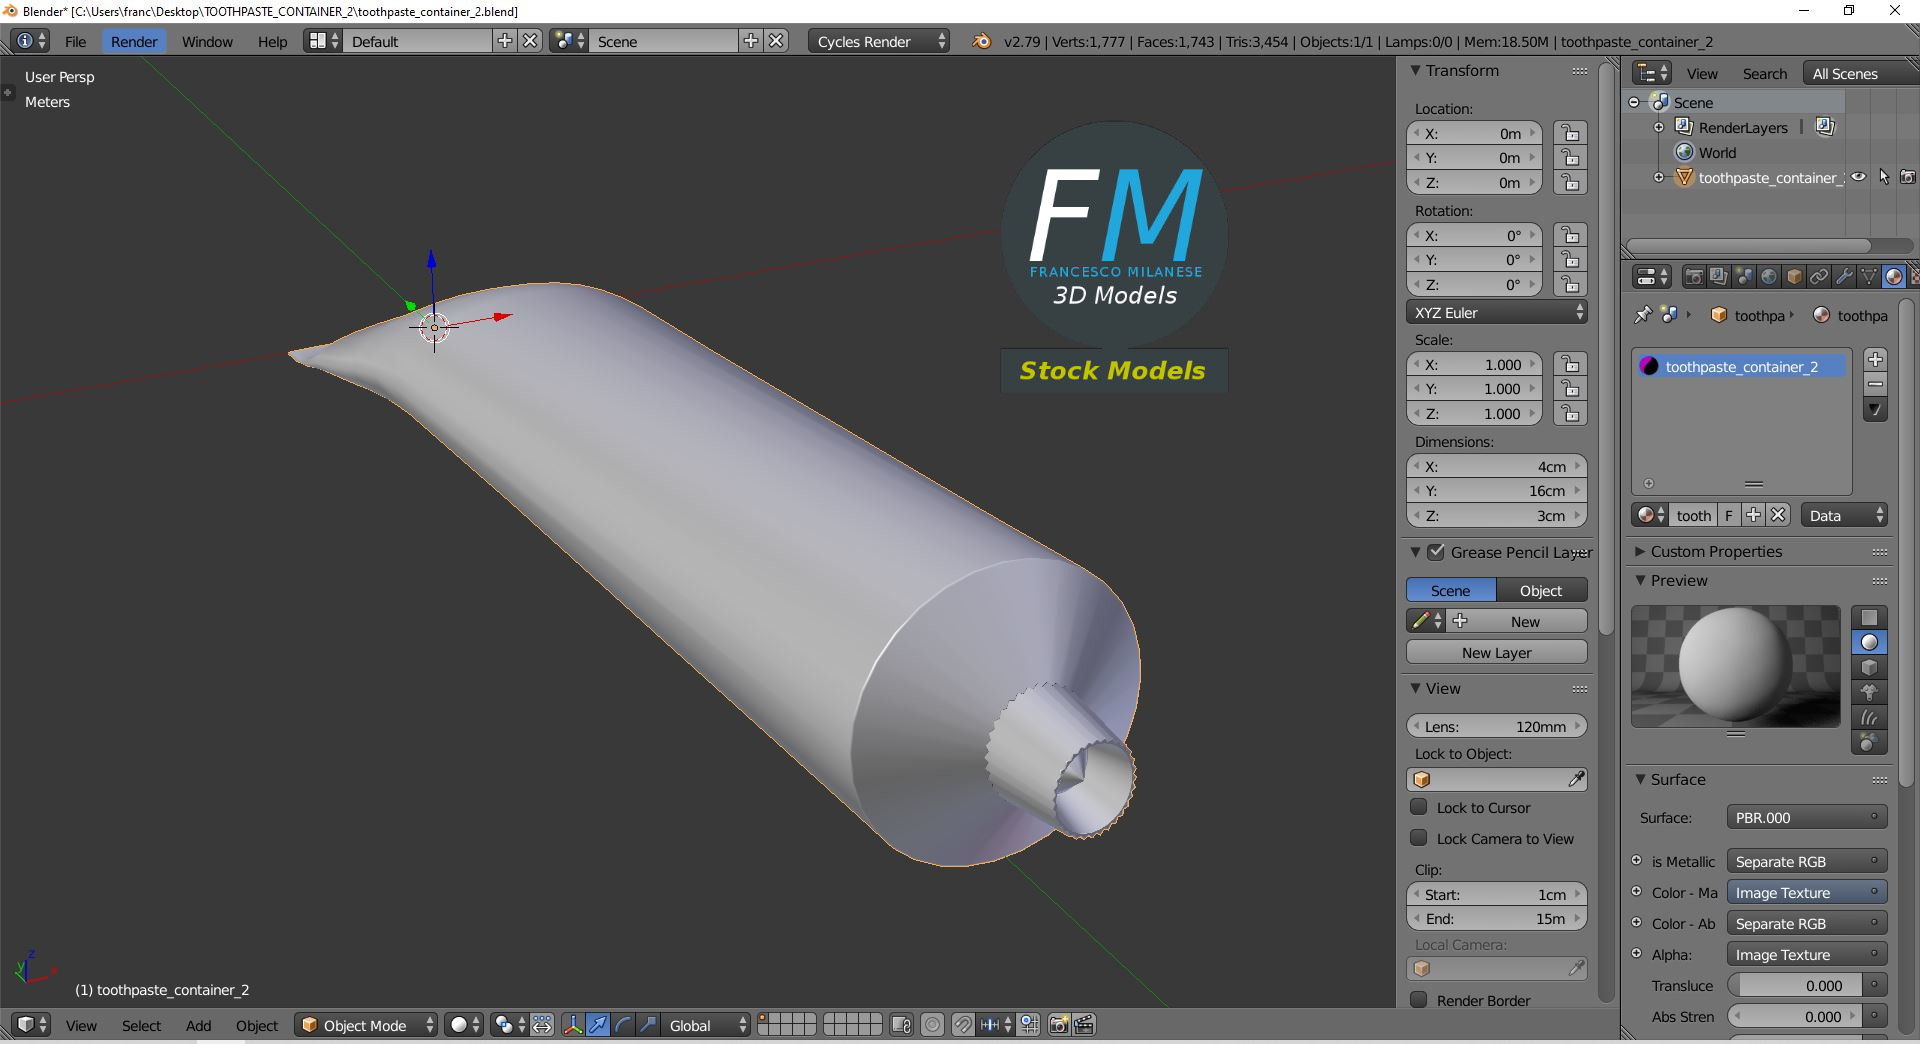The height and width of the screenshot is (1044, 1920).
Task: Lock the Z scale axis
Action: 1571,414
